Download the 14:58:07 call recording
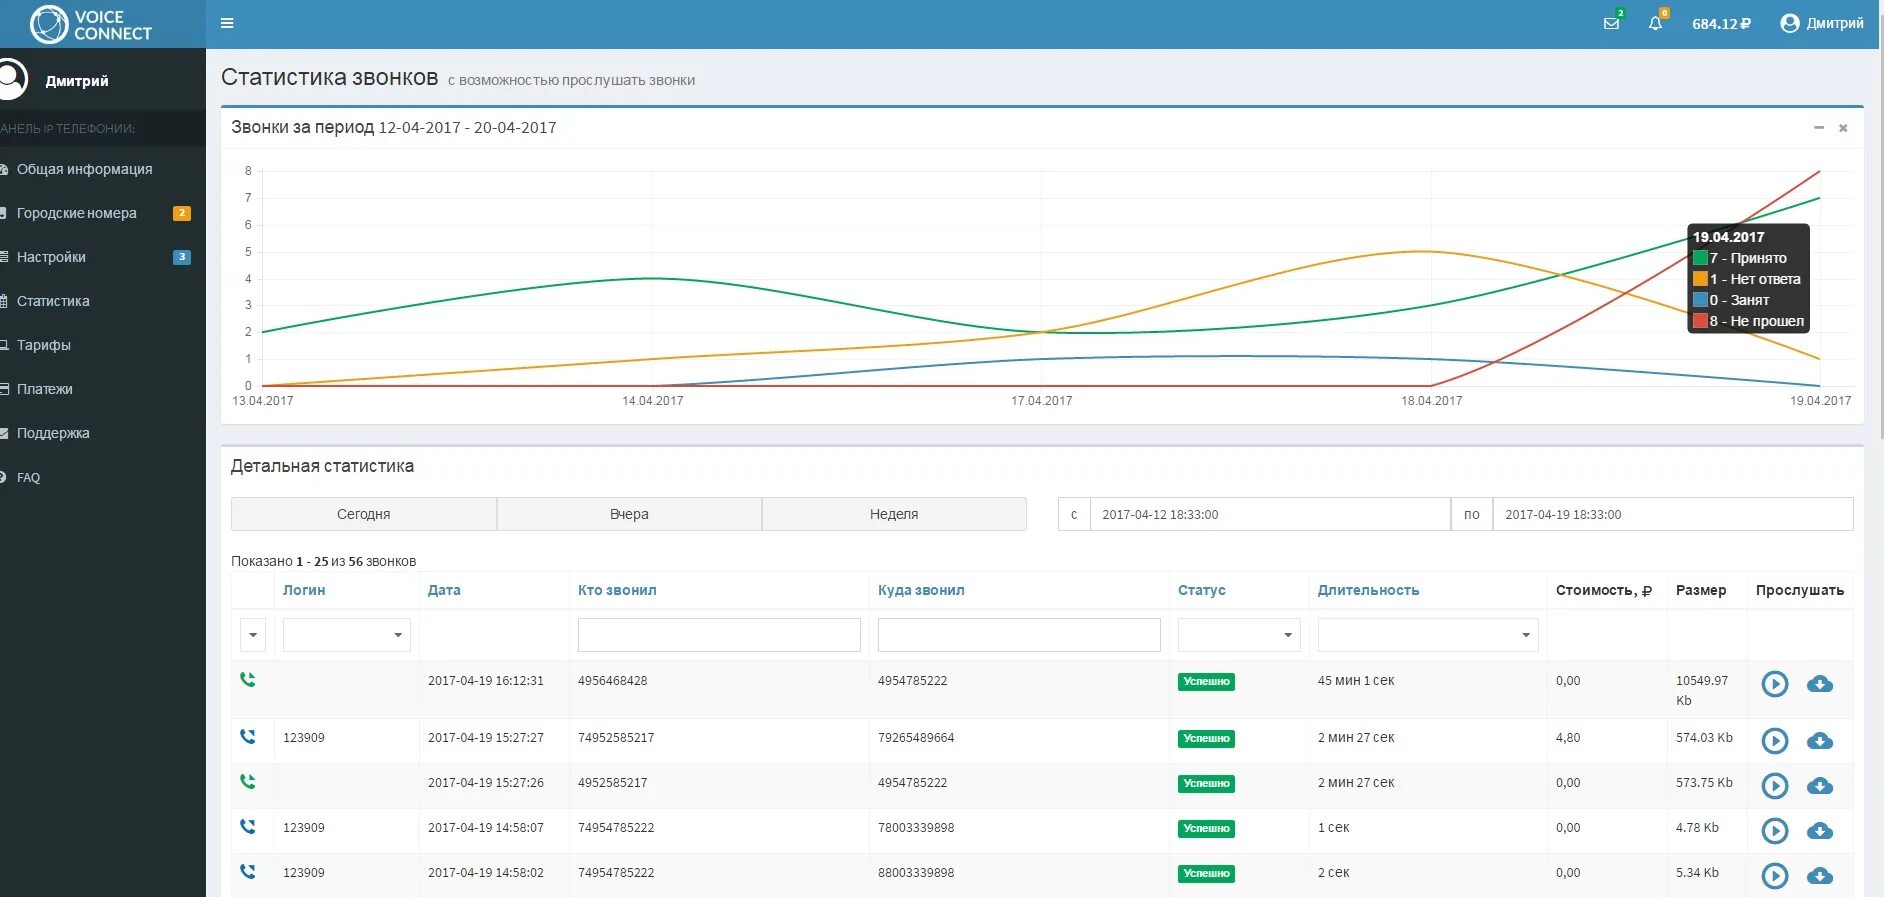The image size is (1884, 897). 1820,831
